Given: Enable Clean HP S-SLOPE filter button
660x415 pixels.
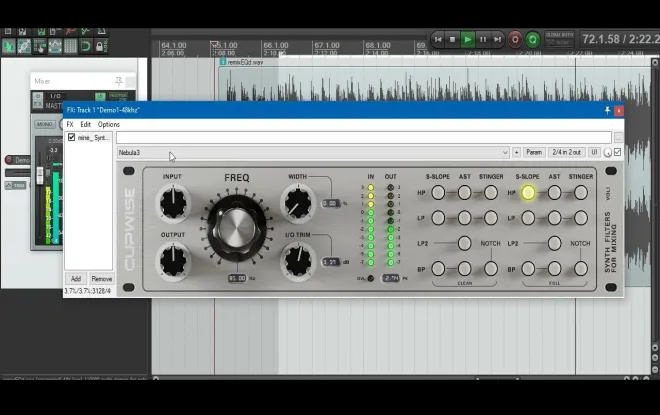Looking at the screenshot, I should pos(438,193).
